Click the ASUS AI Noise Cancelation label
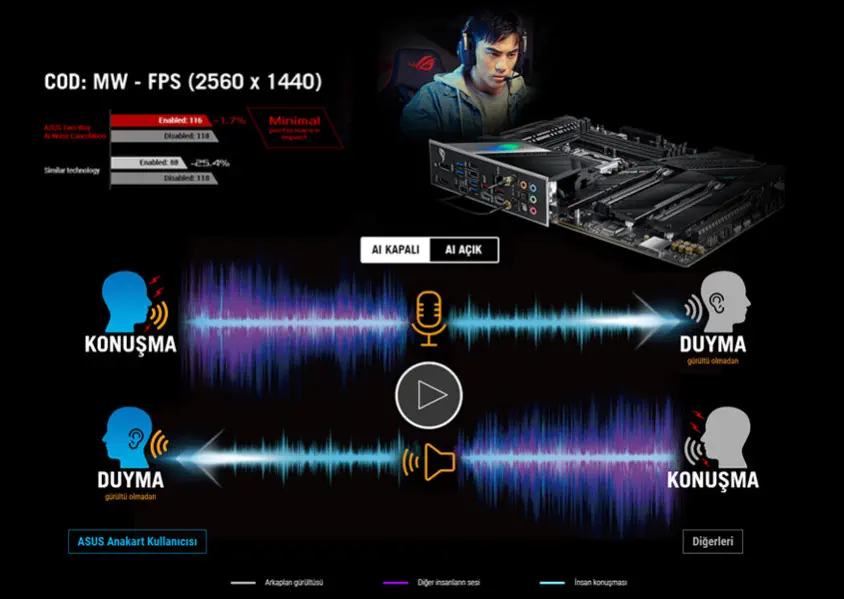 75,132
